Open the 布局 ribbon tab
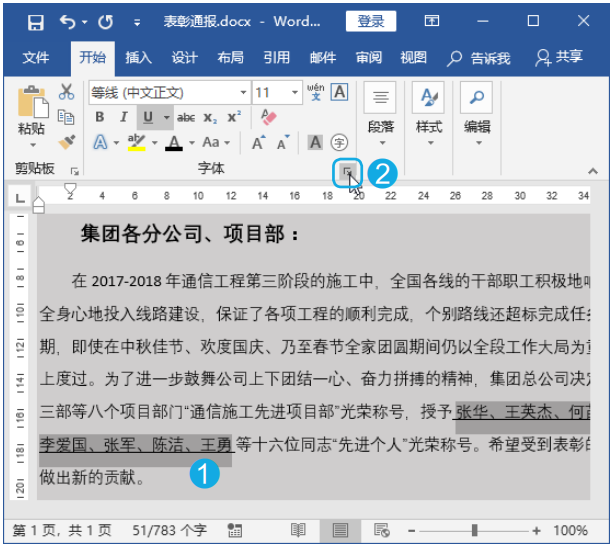614x548 pixels. (230, 57)
